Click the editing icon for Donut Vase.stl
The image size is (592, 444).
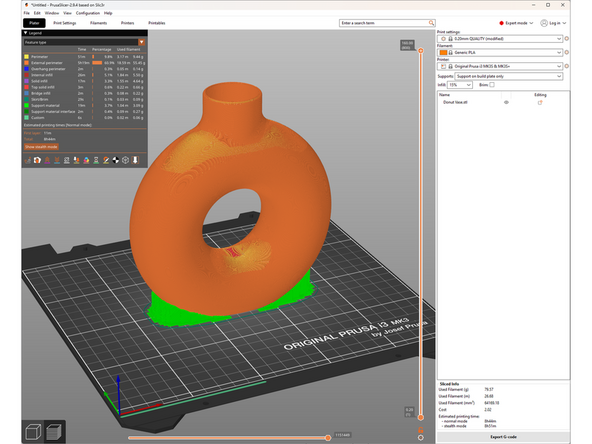coord(540,102)
